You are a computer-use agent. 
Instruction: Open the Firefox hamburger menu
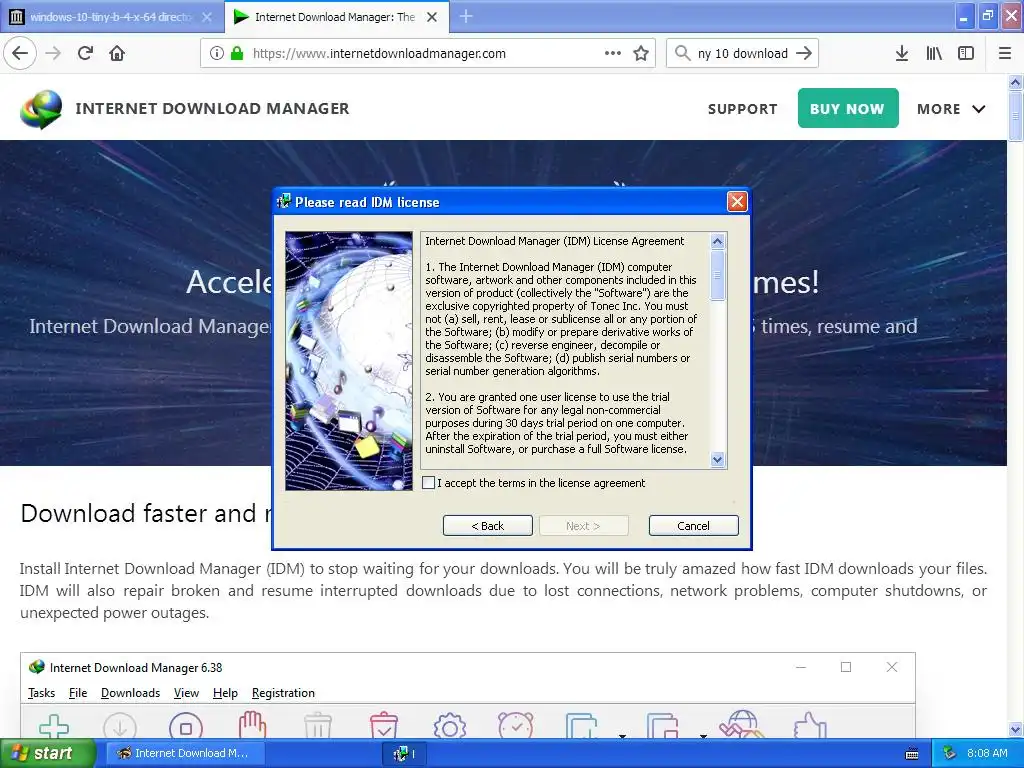click(x=1005, y=53)
